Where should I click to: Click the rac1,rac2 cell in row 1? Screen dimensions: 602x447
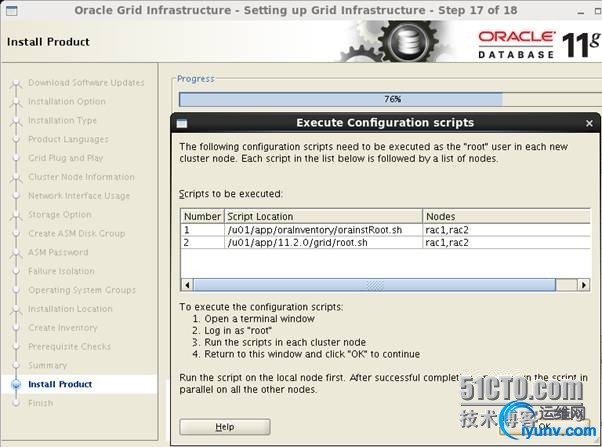pyautogui.click(x=506, y=230)
